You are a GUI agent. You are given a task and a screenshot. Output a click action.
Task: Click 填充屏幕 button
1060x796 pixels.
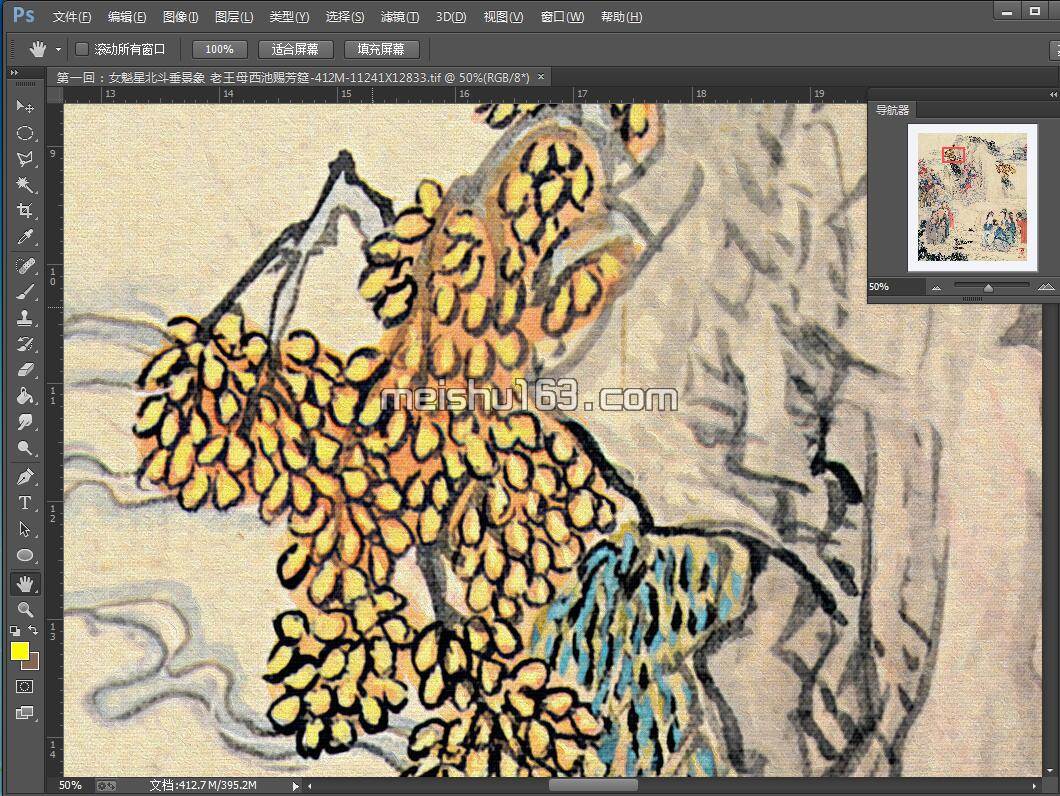point(381,49)
